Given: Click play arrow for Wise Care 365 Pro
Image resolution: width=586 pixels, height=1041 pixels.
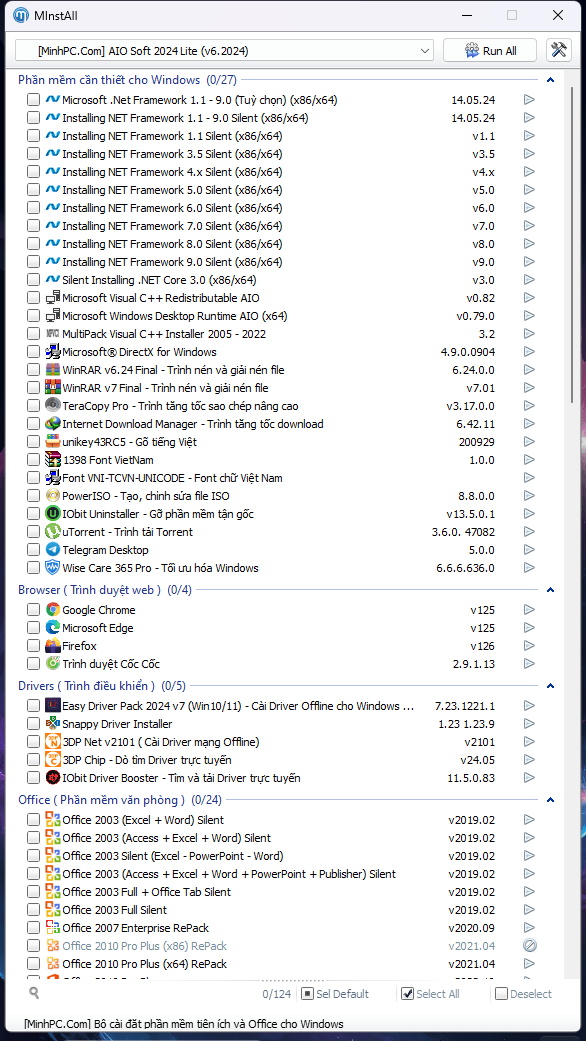Looking at the screenshot, I should pyautogui.click(x=529, y=568).
